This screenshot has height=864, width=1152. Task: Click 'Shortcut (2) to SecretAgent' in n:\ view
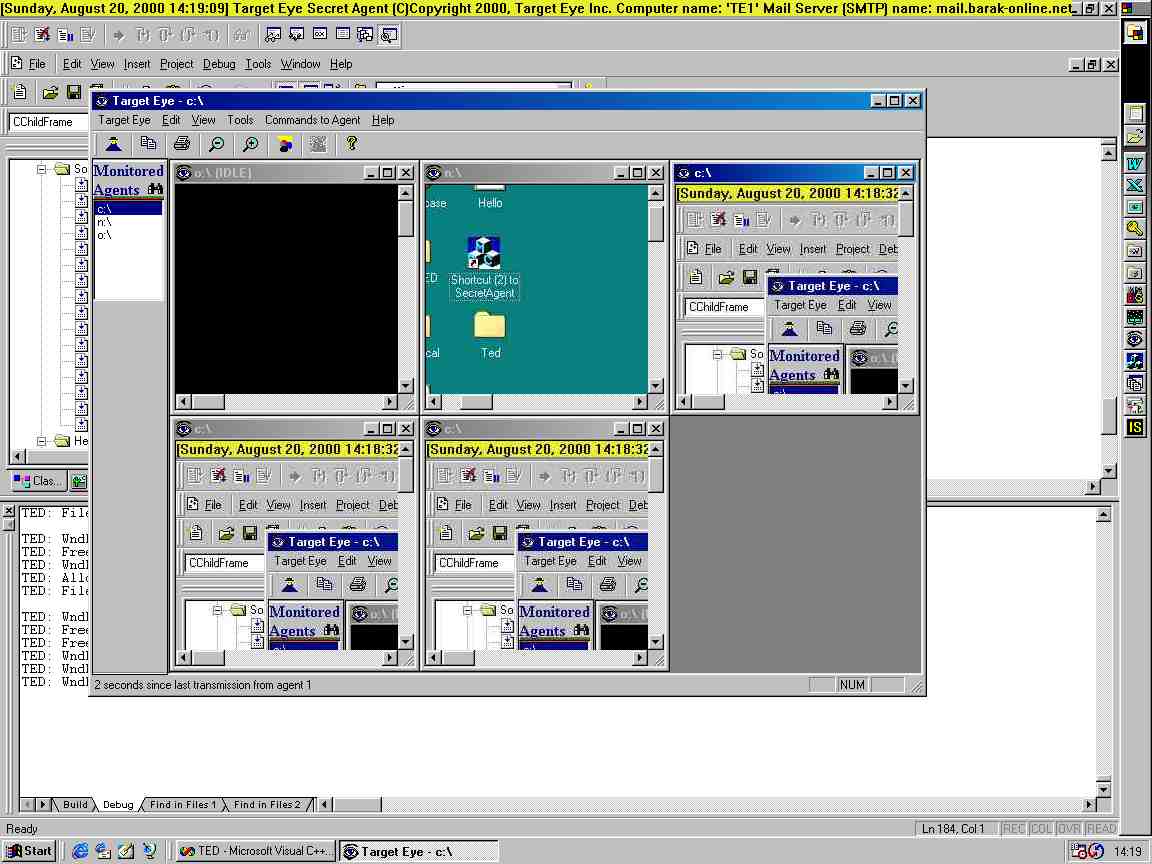[x=484, y=268]
